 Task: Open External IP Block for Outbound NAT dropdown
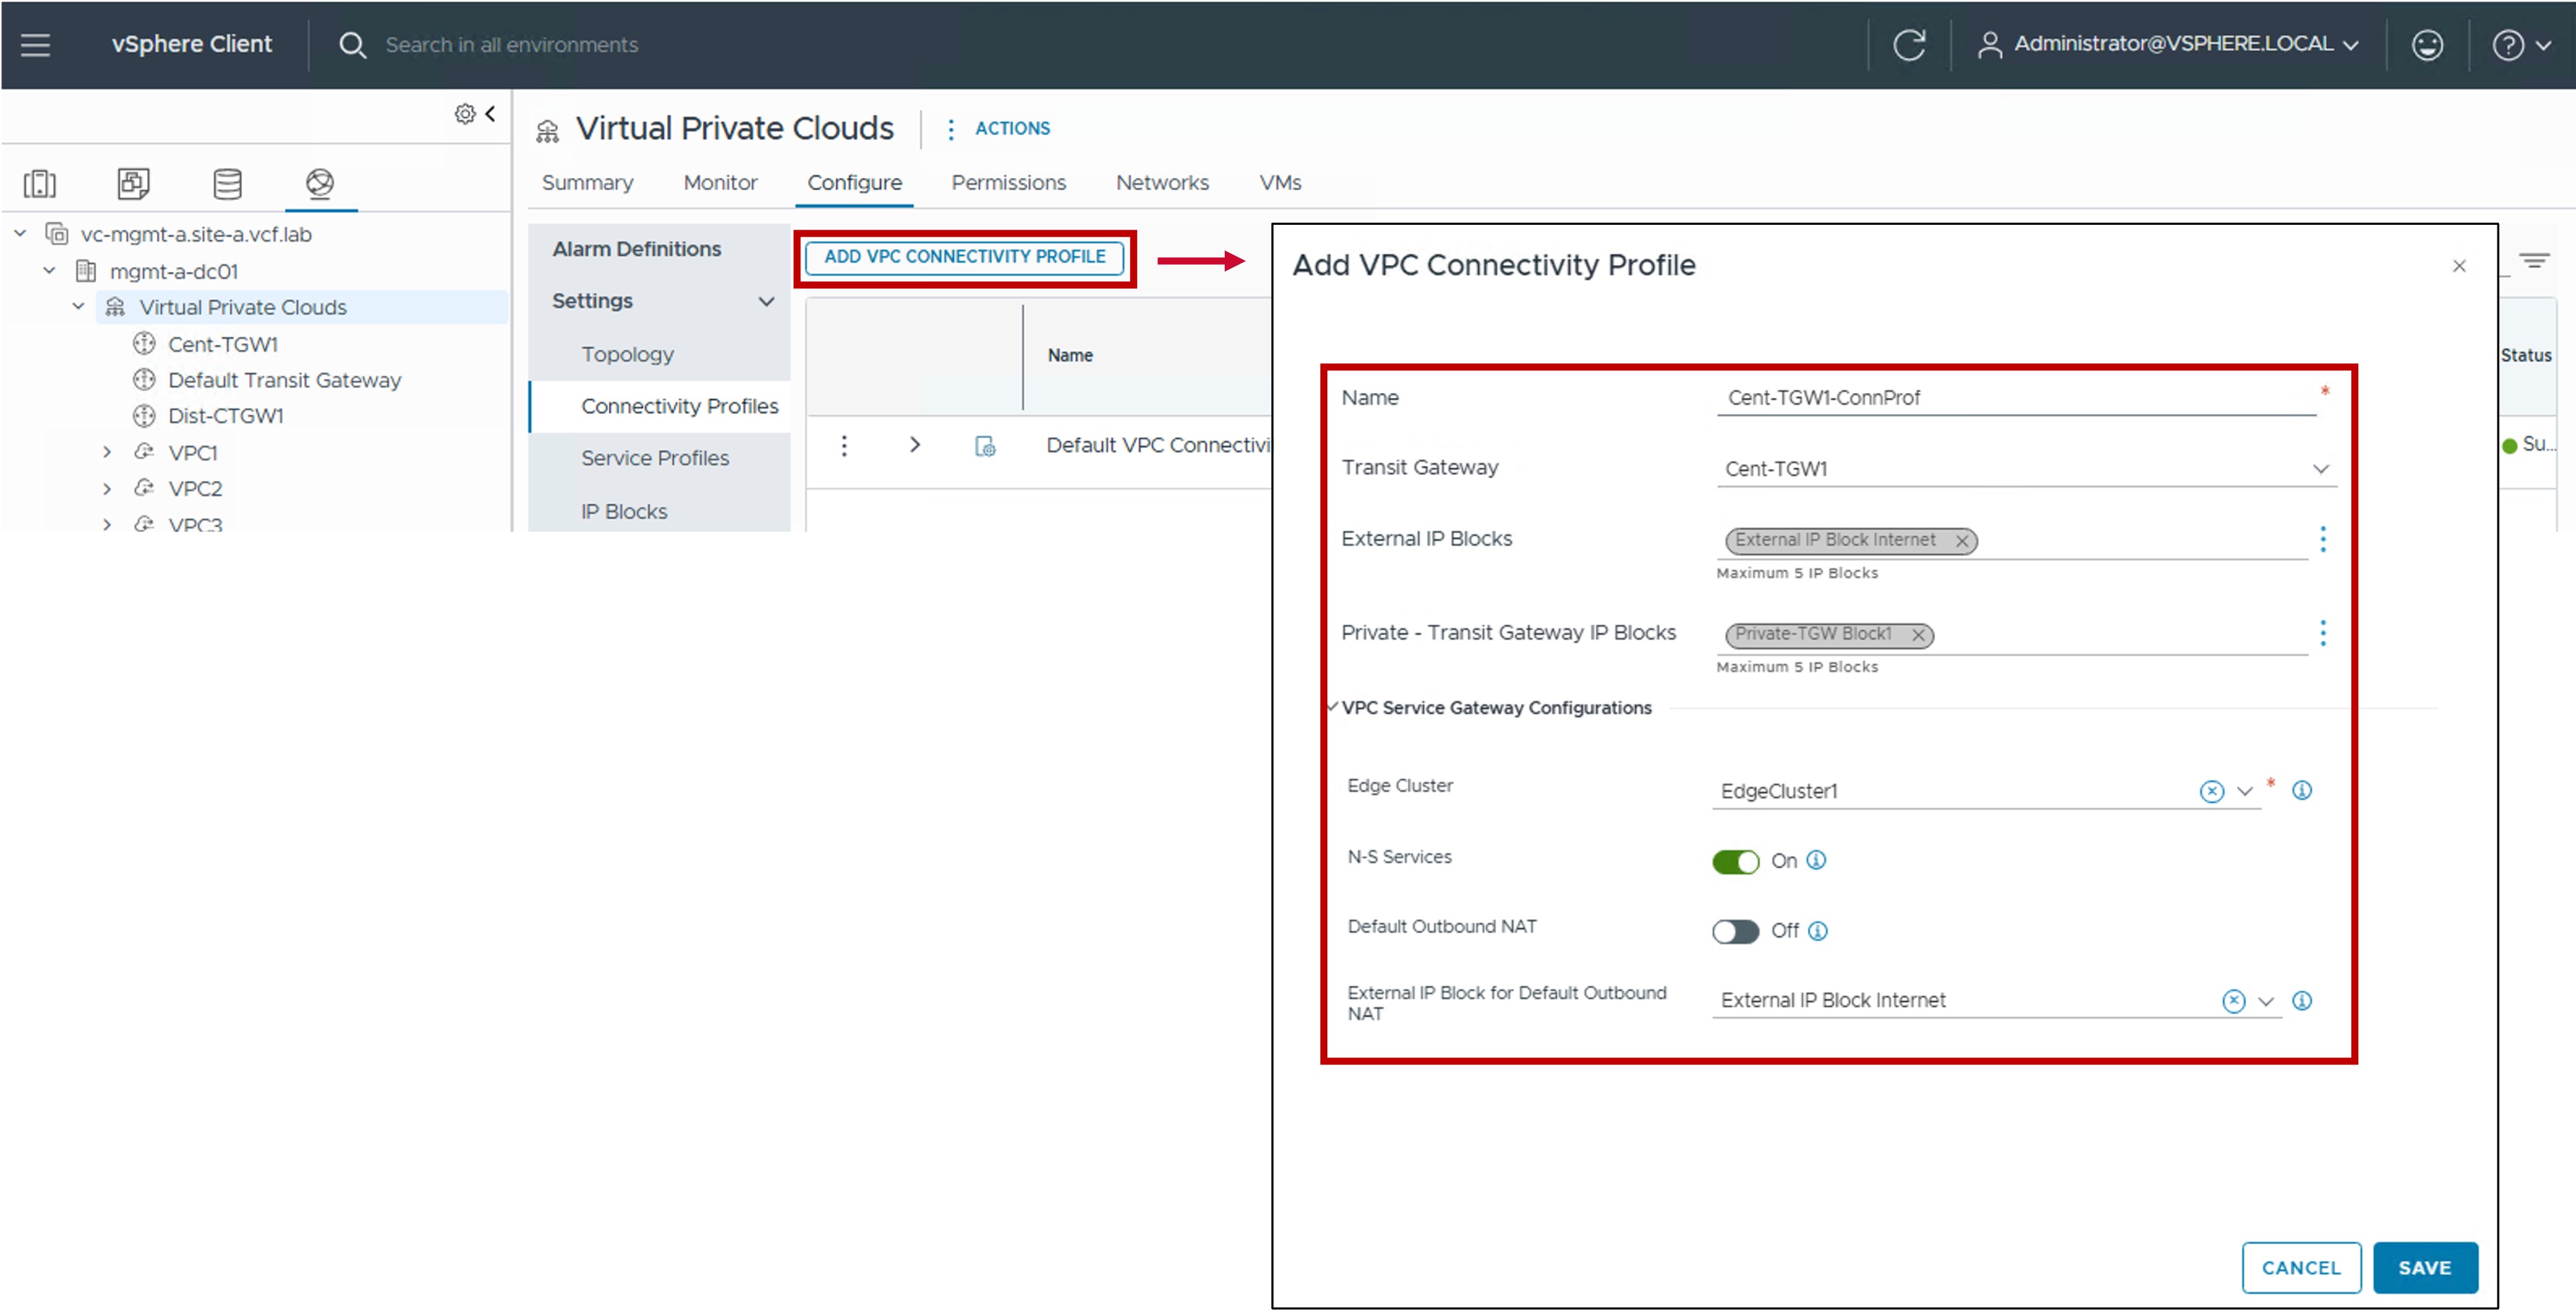(2265, 1001)
